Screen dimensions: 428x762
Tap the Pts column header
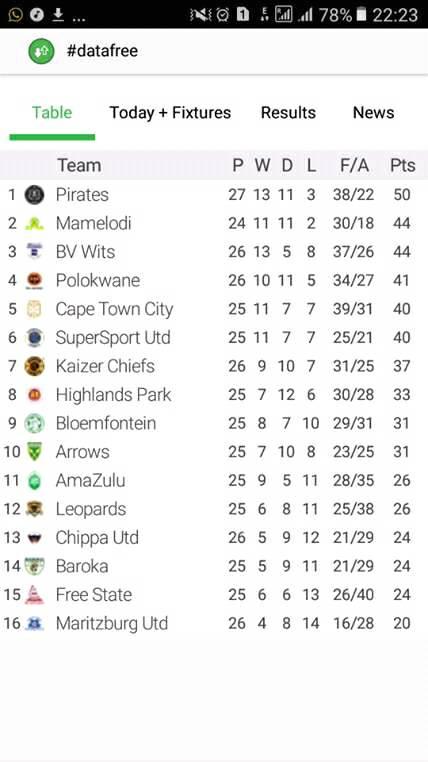tap(403, 165)
